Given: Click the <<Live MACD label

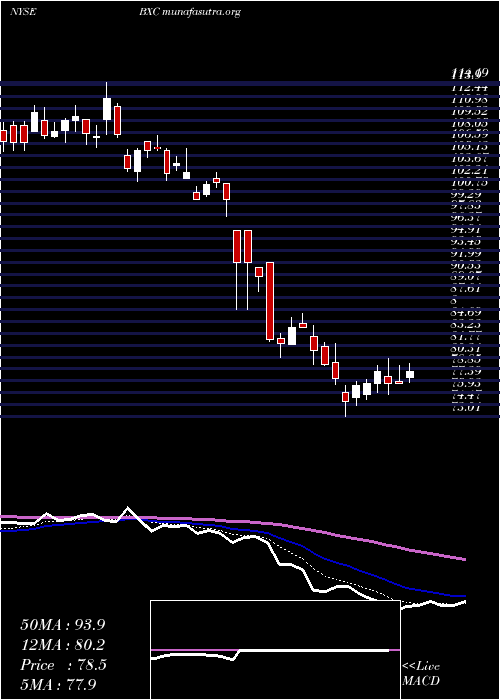Looking at the screenshot, I should 421,674.
